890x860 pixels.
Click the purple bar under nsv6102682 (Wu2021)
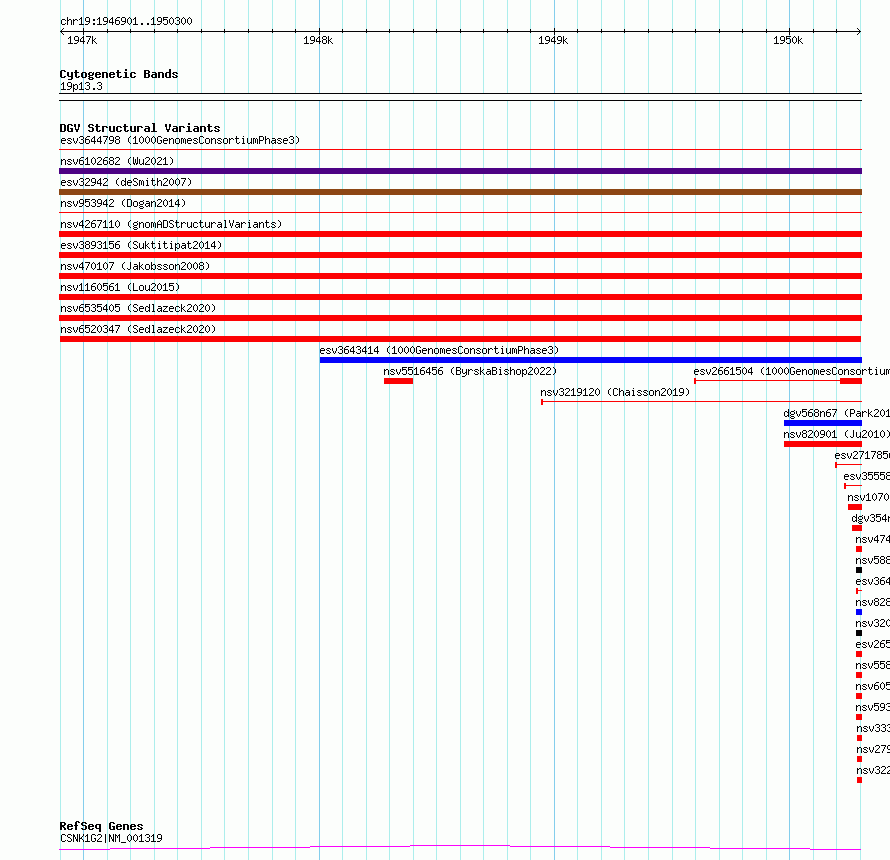pos(460,171)
